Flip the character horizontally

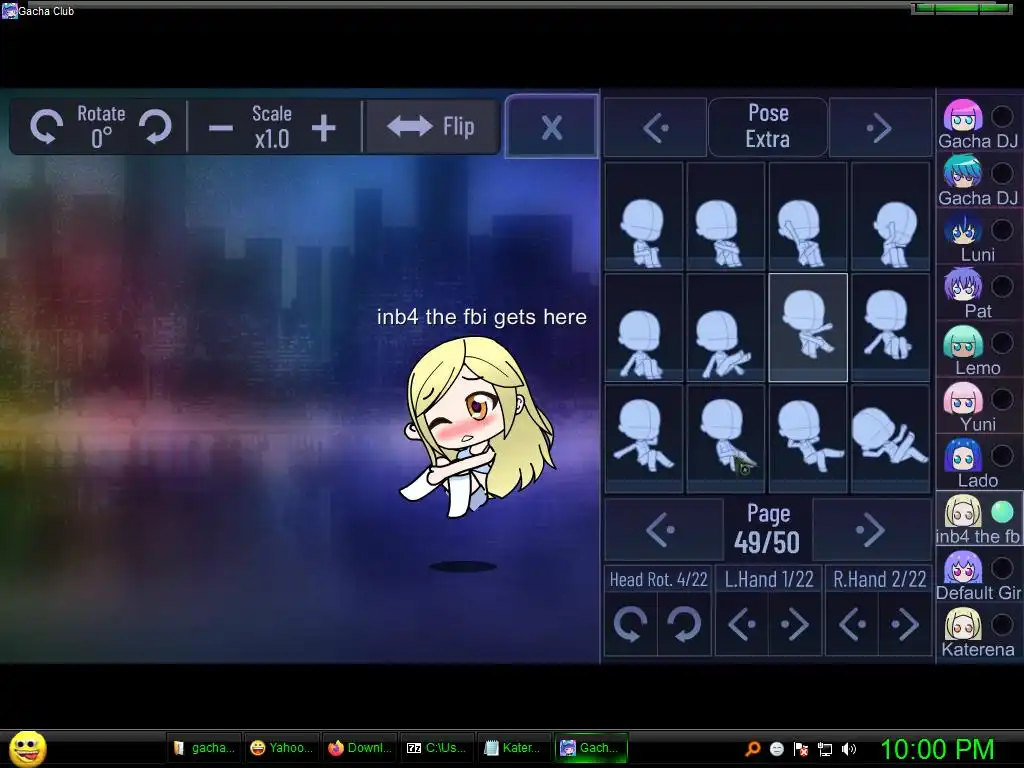[432, 126]
